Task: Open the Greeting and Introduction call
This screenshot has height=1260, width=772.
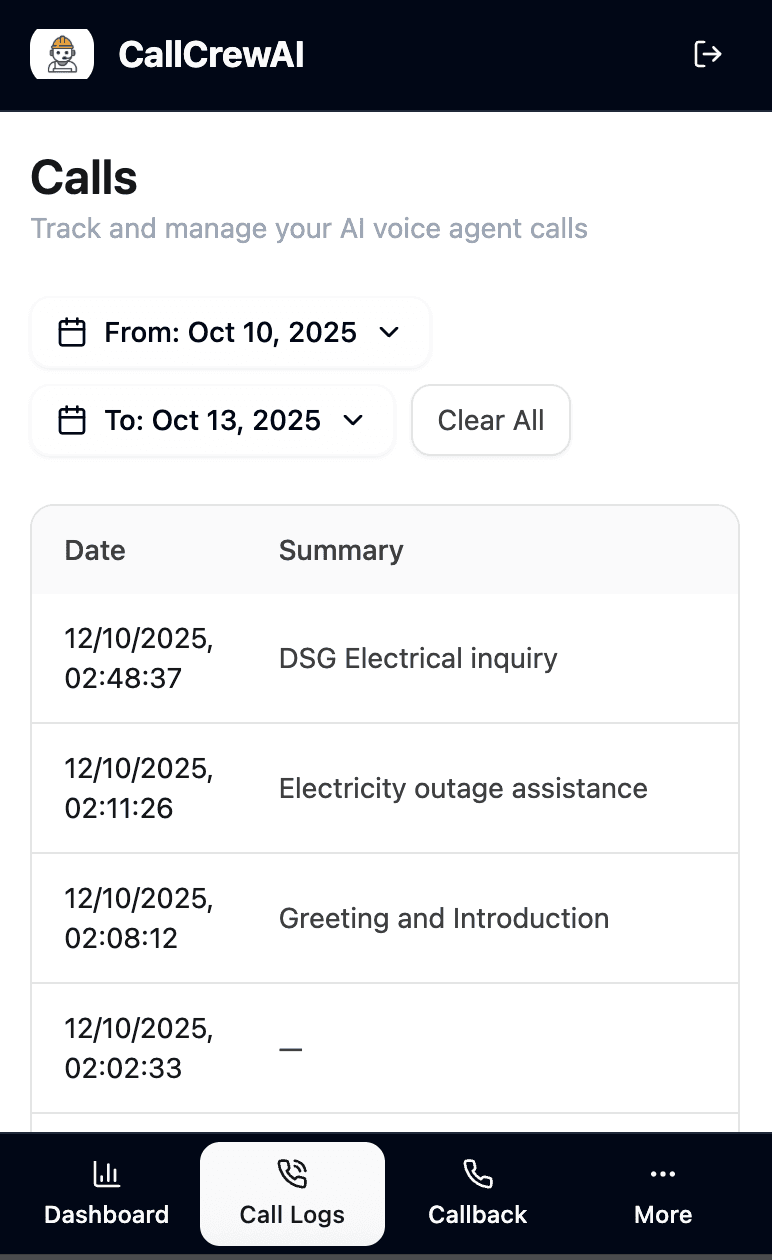Action: [444, 918]
